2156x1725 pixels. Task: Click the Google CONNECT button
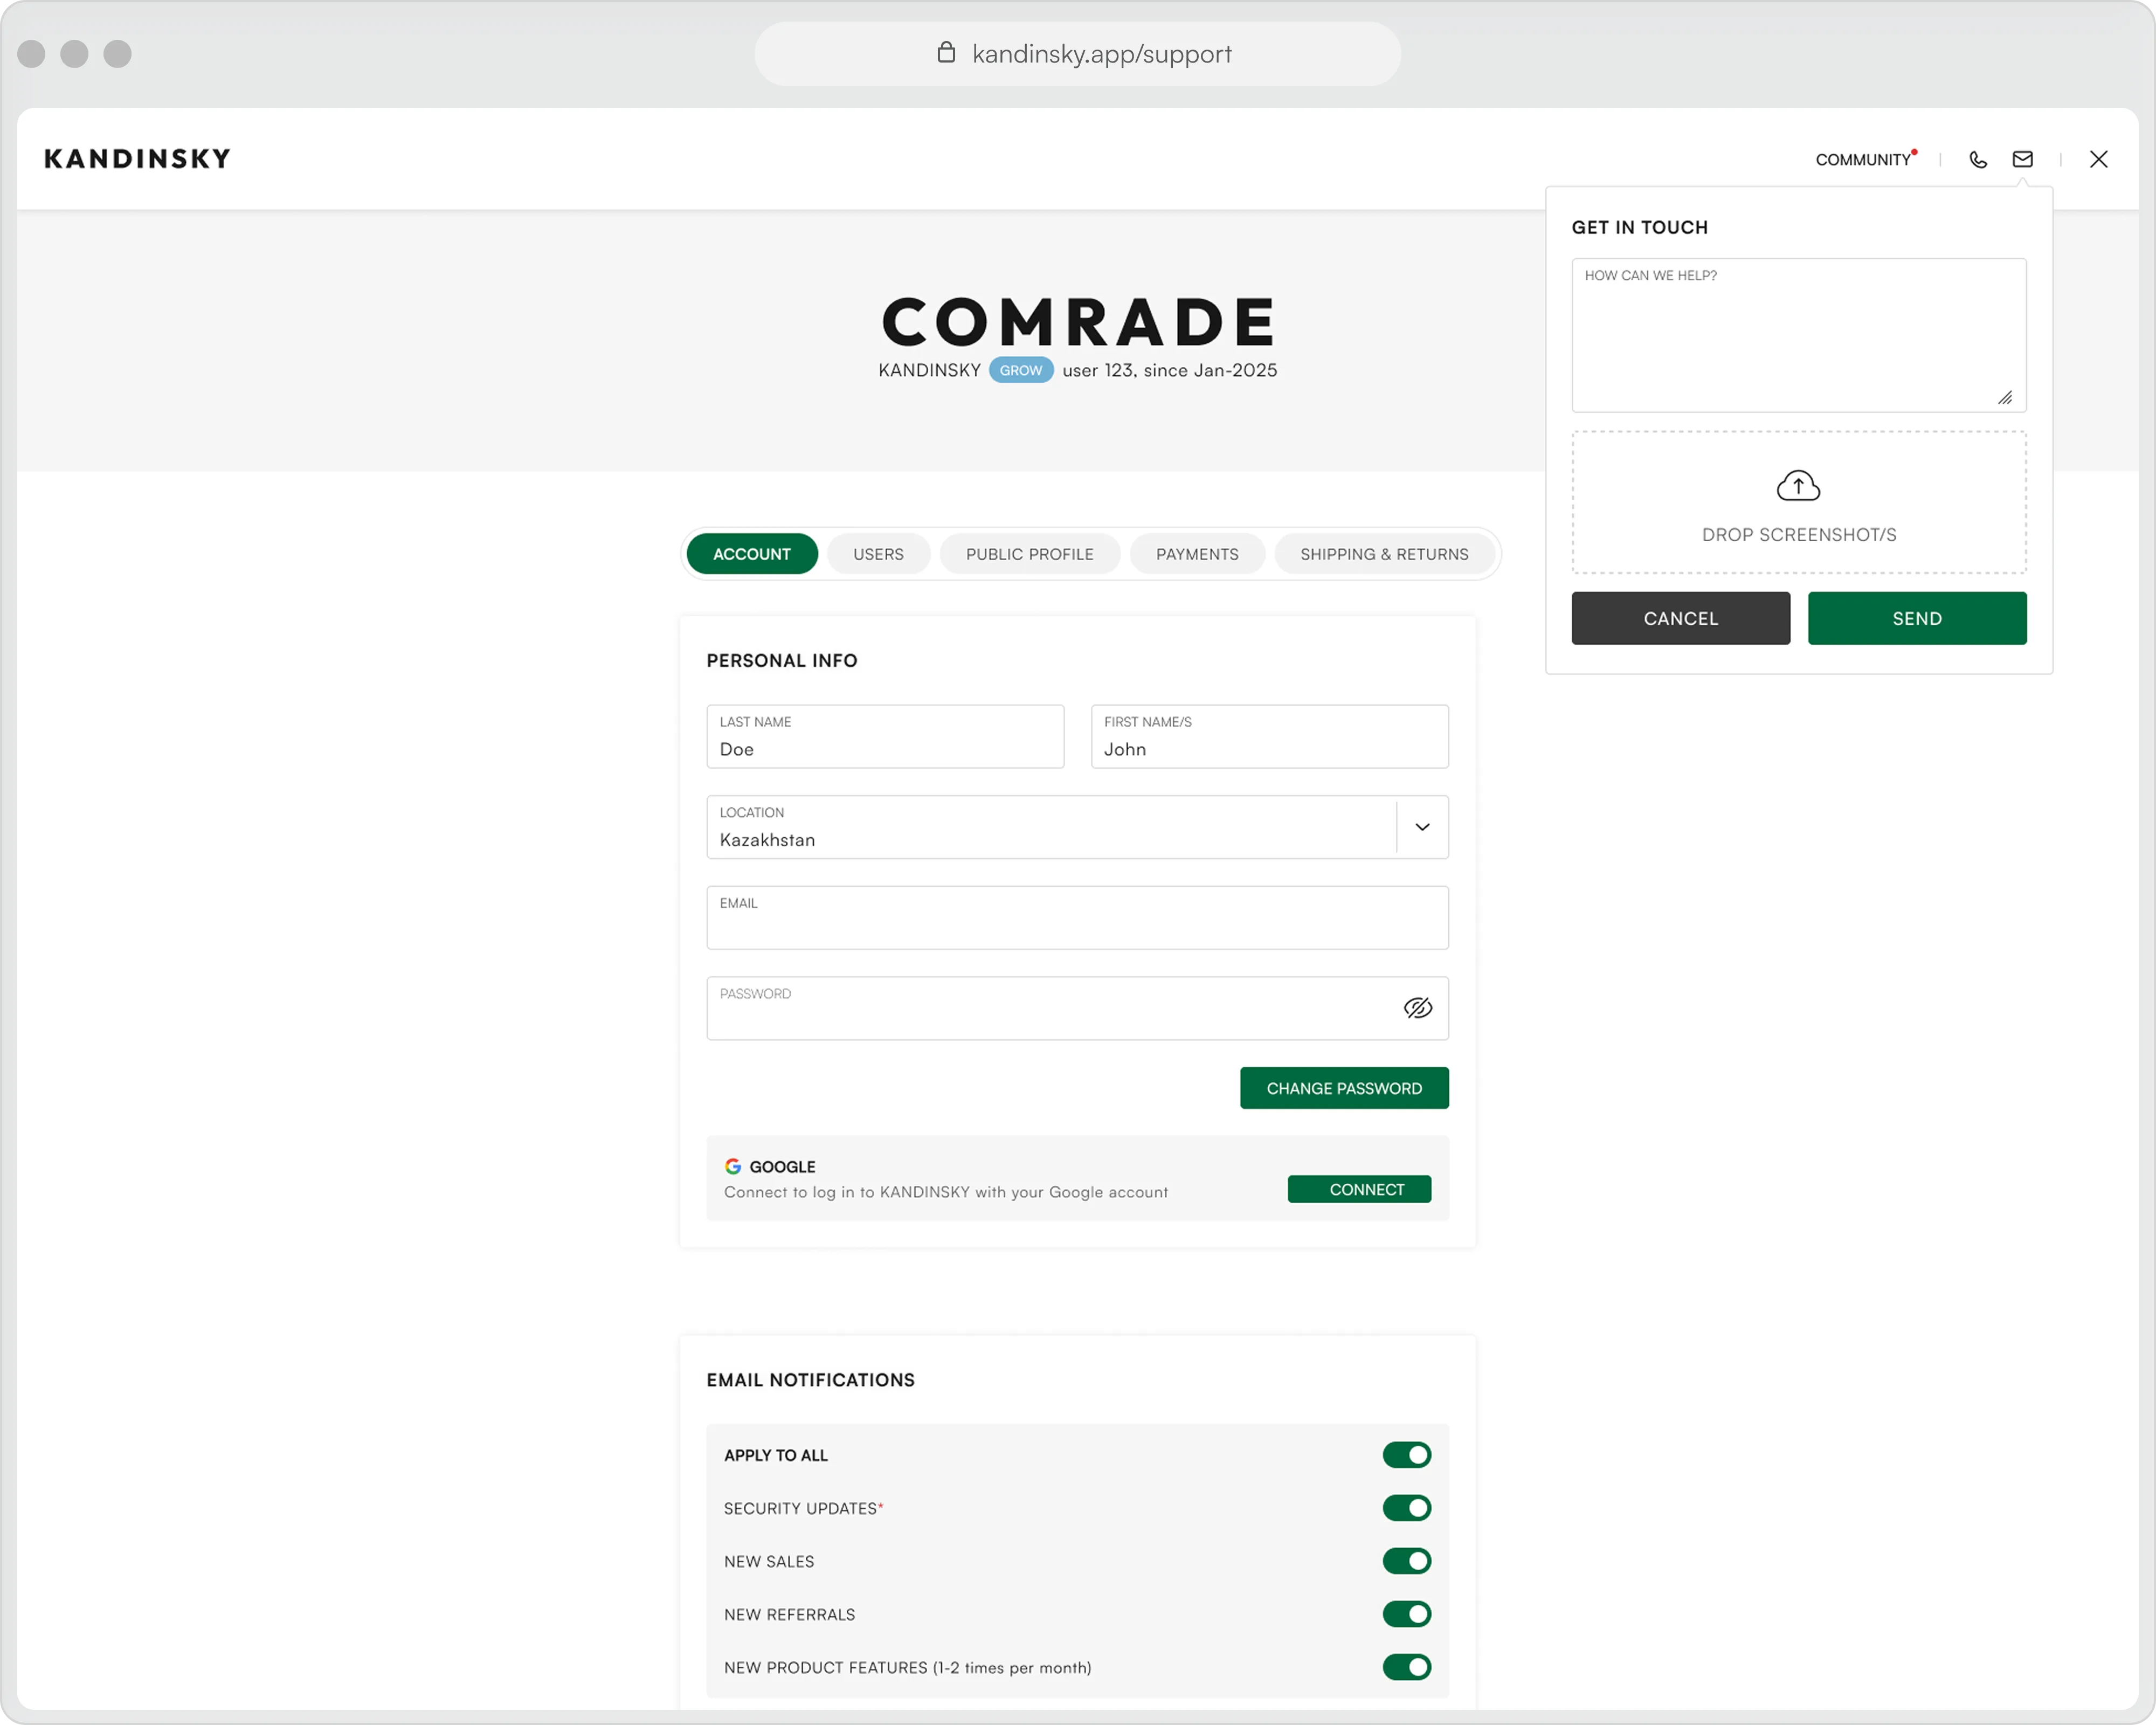coord(1359,1189)
